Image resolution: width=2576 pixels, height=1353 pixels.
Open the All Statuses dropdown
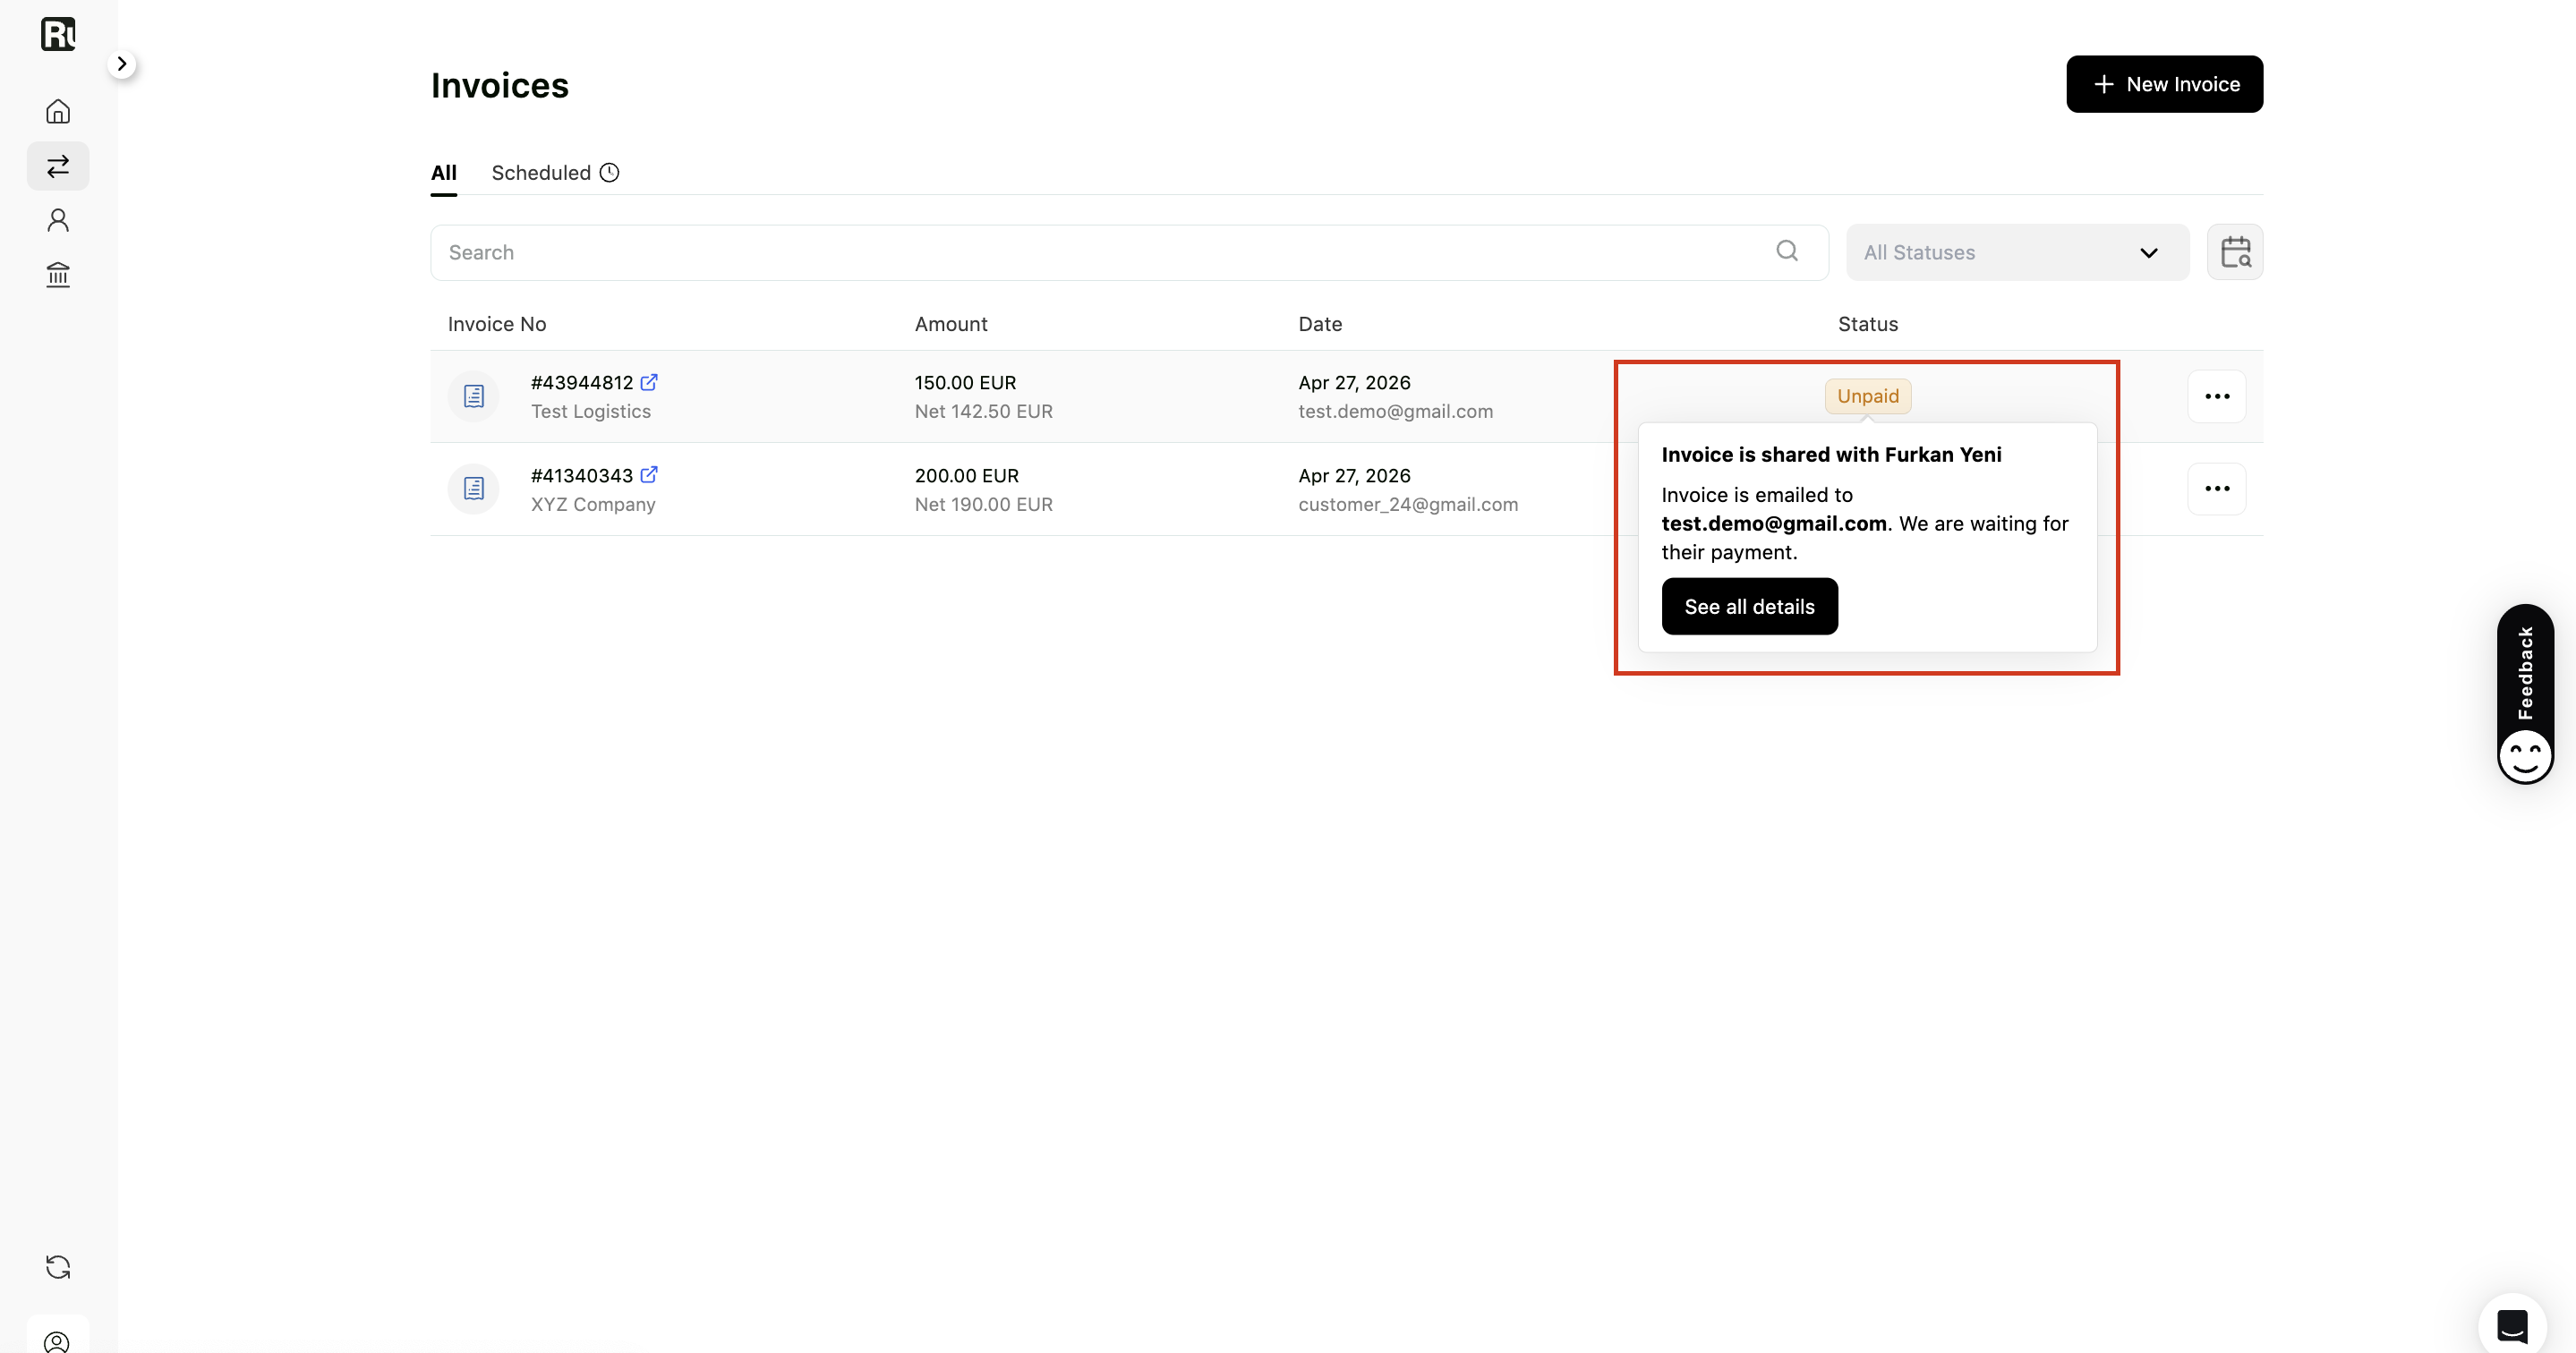click(2017, 252)
